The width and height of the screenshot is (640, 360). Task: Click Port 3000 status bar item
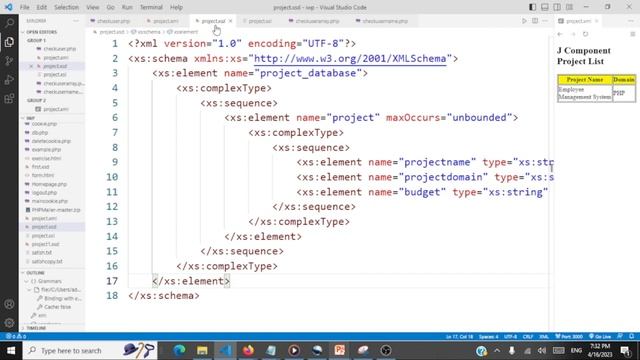click(x=569, y=337)
